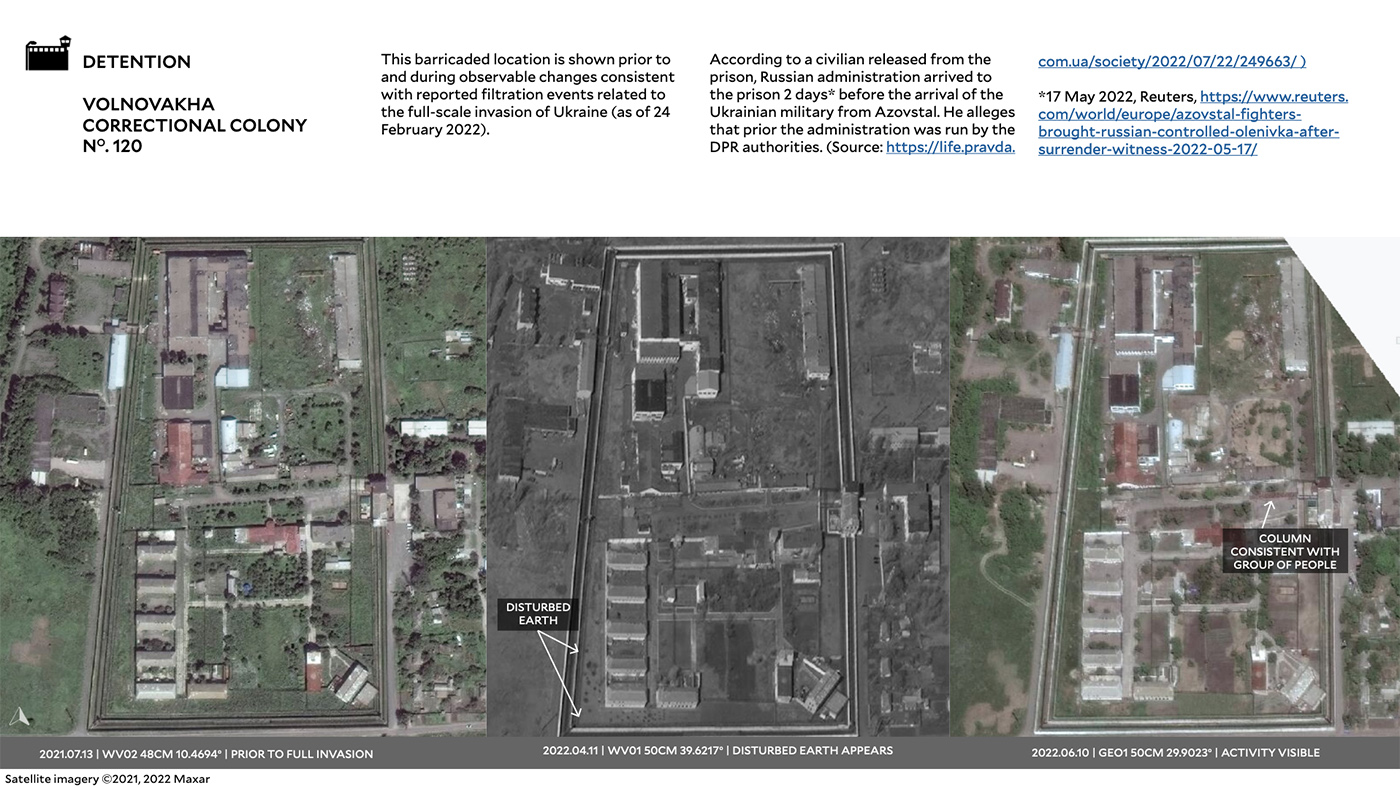
Task: Open the life.pravda source link
Action: click(x=950, y=147)
